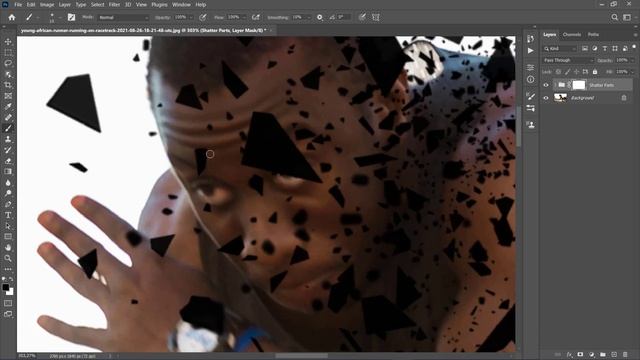
Task: Select the Hand tool
Action: pos(8,247)
